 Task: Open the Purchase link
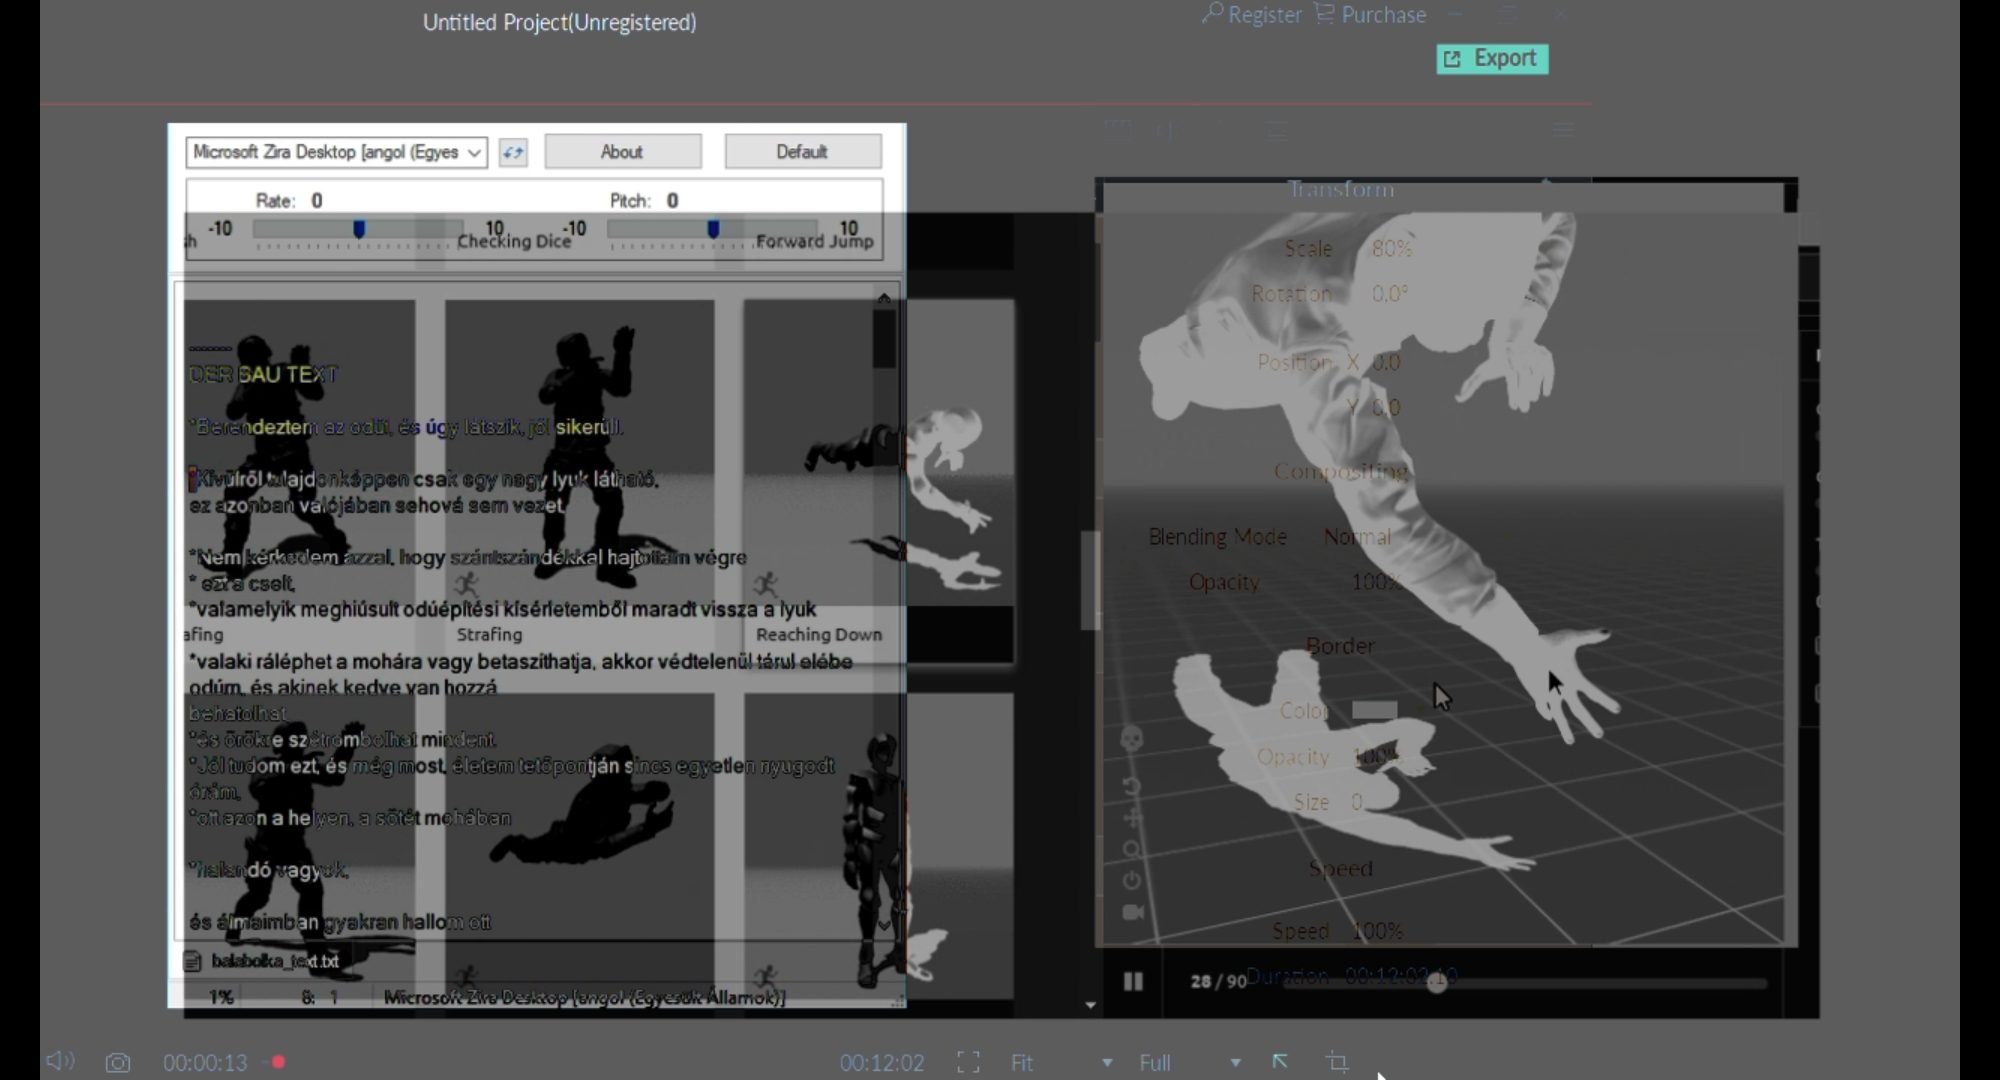coord(1370,15)
